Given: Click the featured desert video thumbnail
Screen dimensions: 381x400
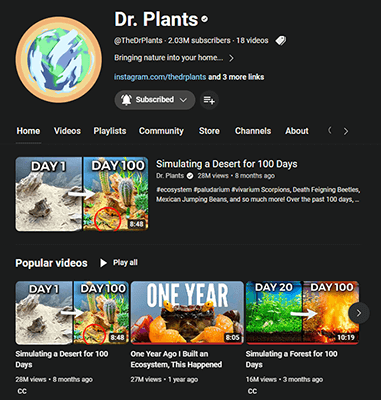Looking at the screenshot, I should click(x=82, y=194).
